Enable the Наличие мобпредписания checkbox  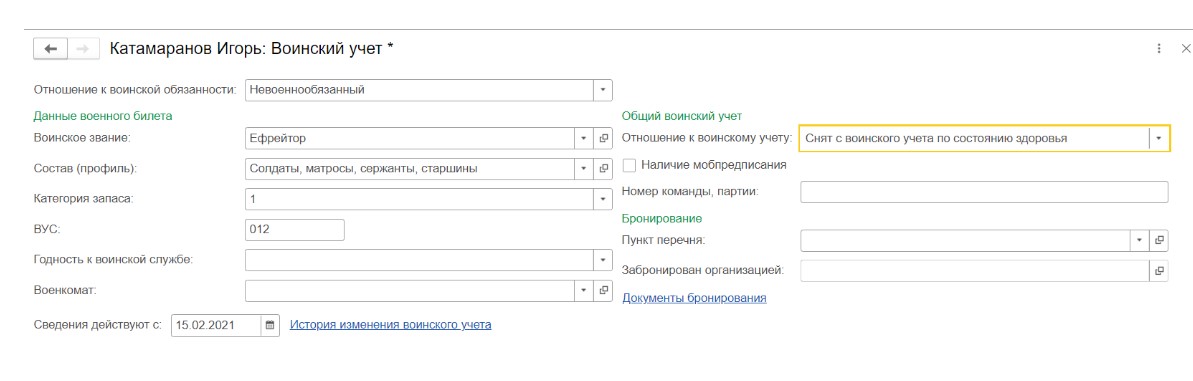click(628, 164)
